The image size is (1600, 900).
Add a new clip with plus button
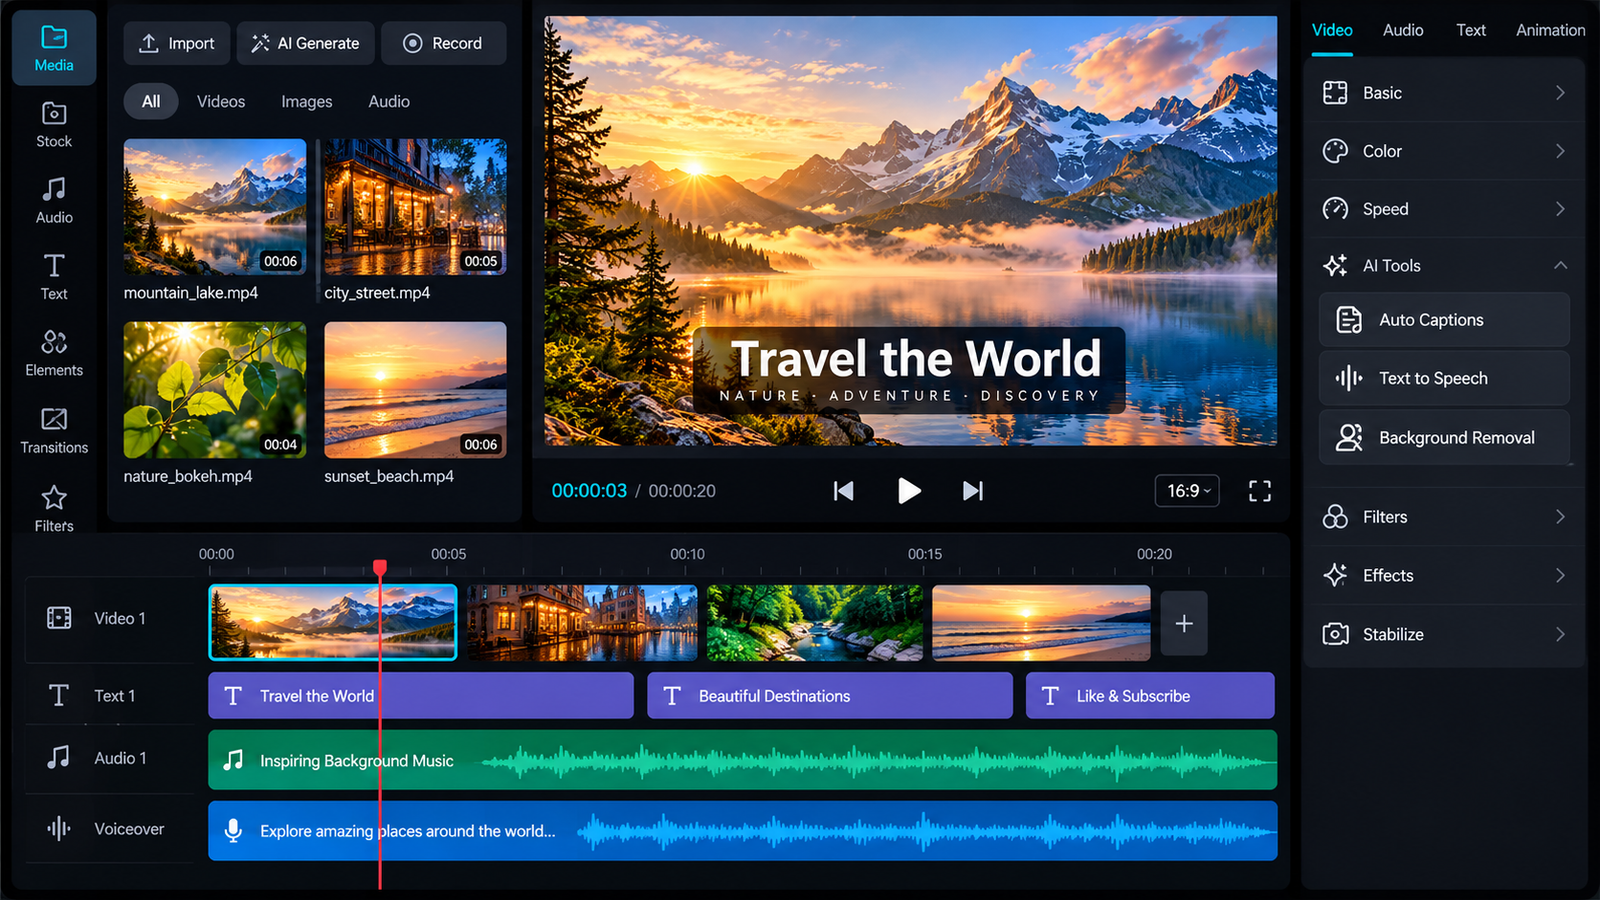click(1184, 623)
